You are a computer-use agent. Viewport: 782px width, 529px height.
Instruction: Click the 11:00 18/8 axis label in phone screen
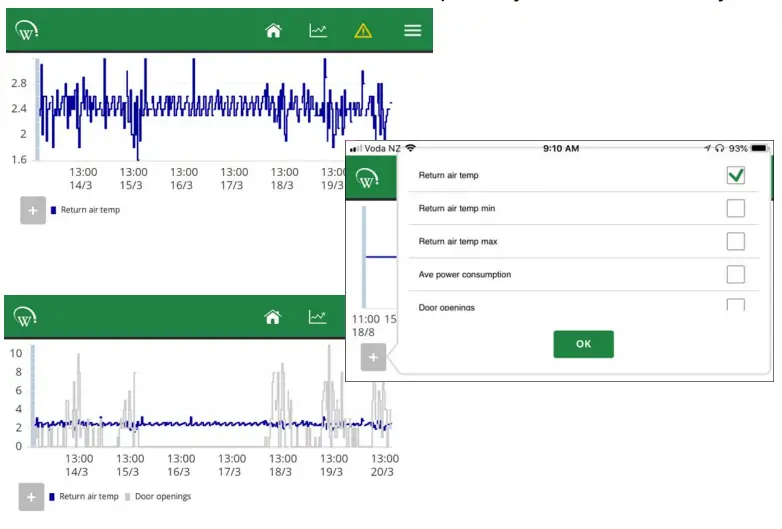[x=366, y=326]
